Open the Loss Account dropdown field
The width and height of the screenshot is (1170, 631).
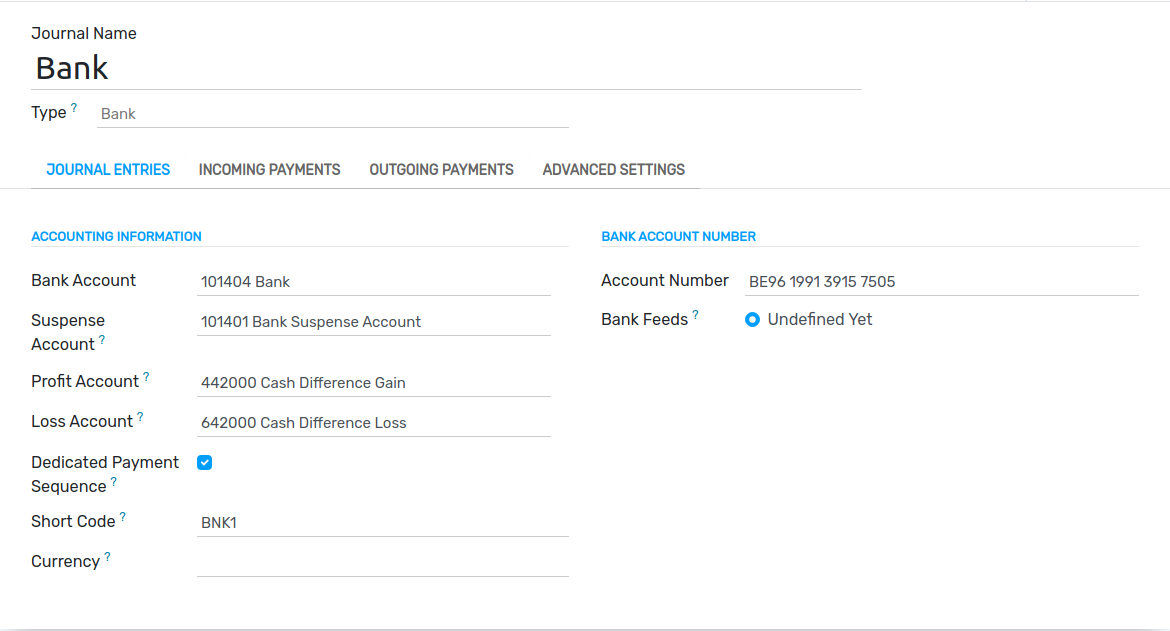(x=374, y=423)
